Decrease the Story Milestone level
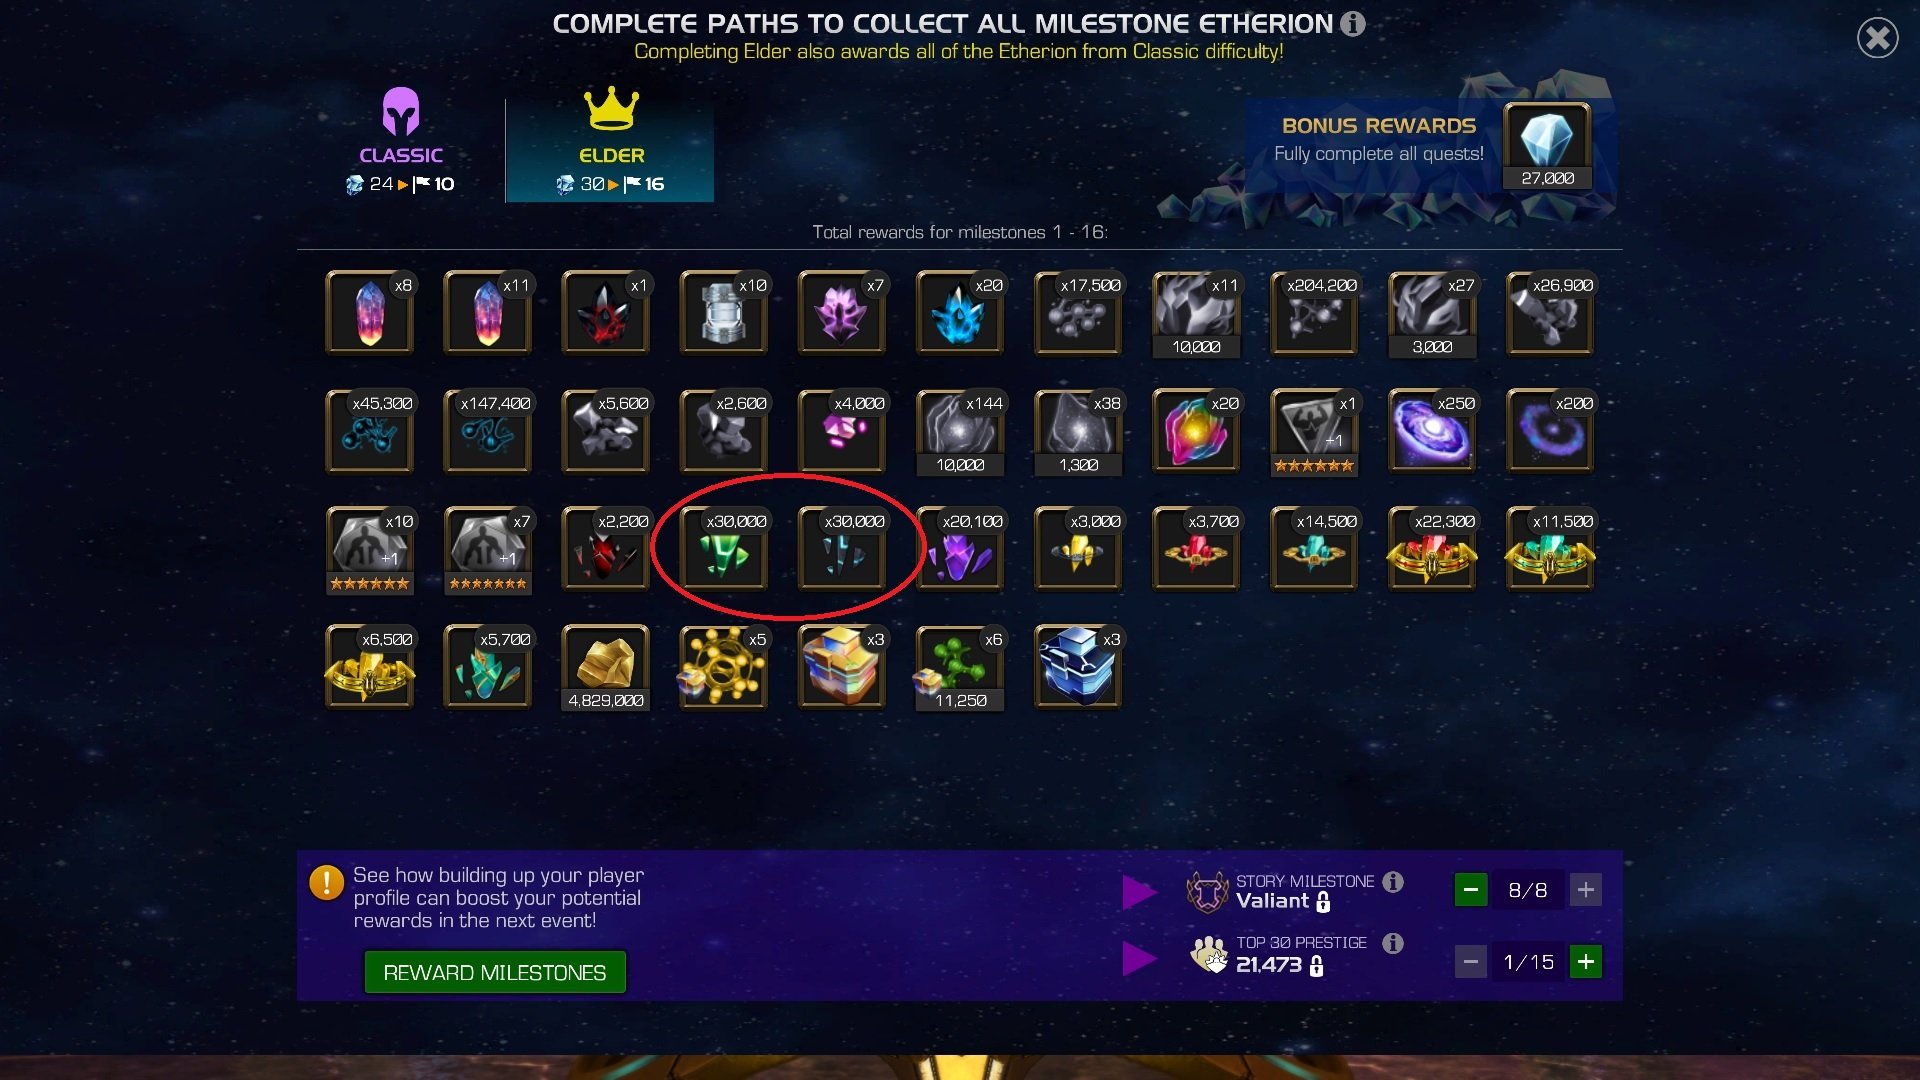1920x1080 pixels. click(x=1470, y=889)
